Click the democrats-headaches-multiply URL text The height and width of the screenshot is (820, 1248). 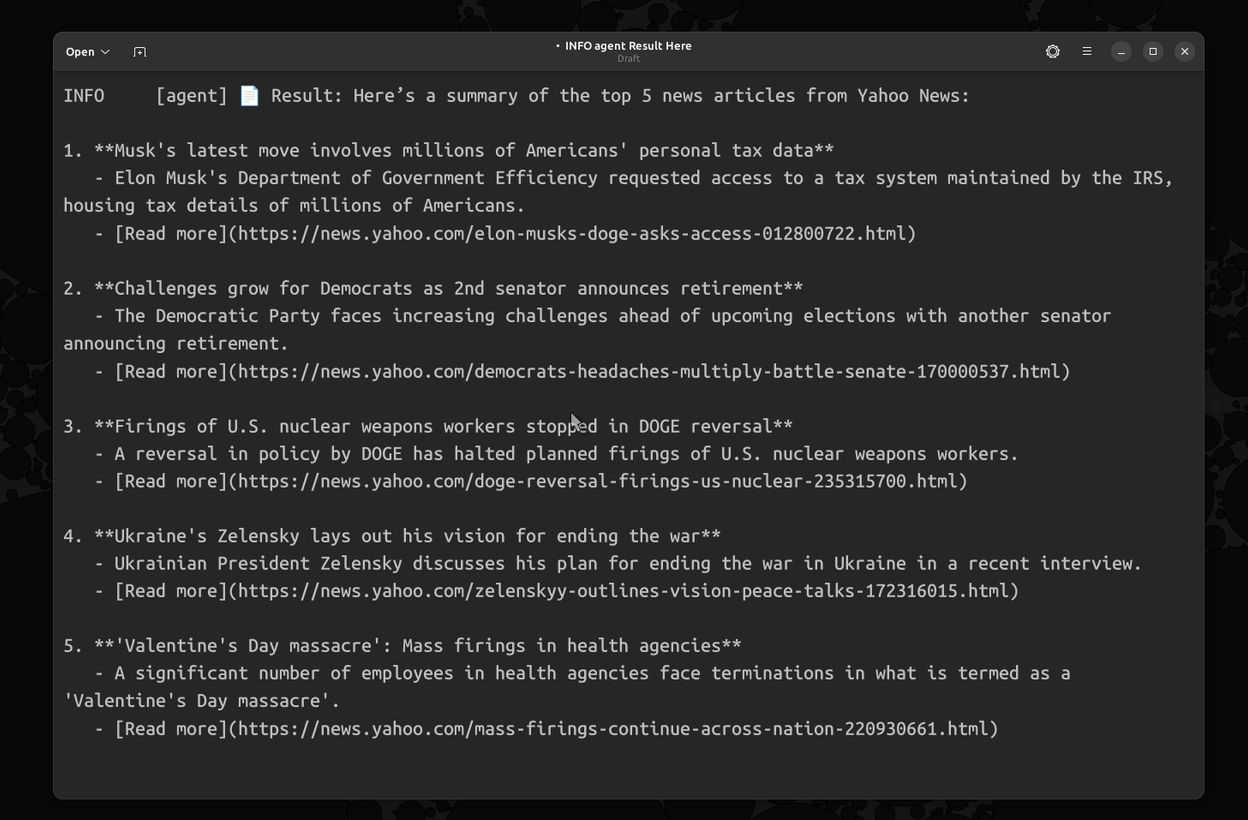click(x=649, y=371)
